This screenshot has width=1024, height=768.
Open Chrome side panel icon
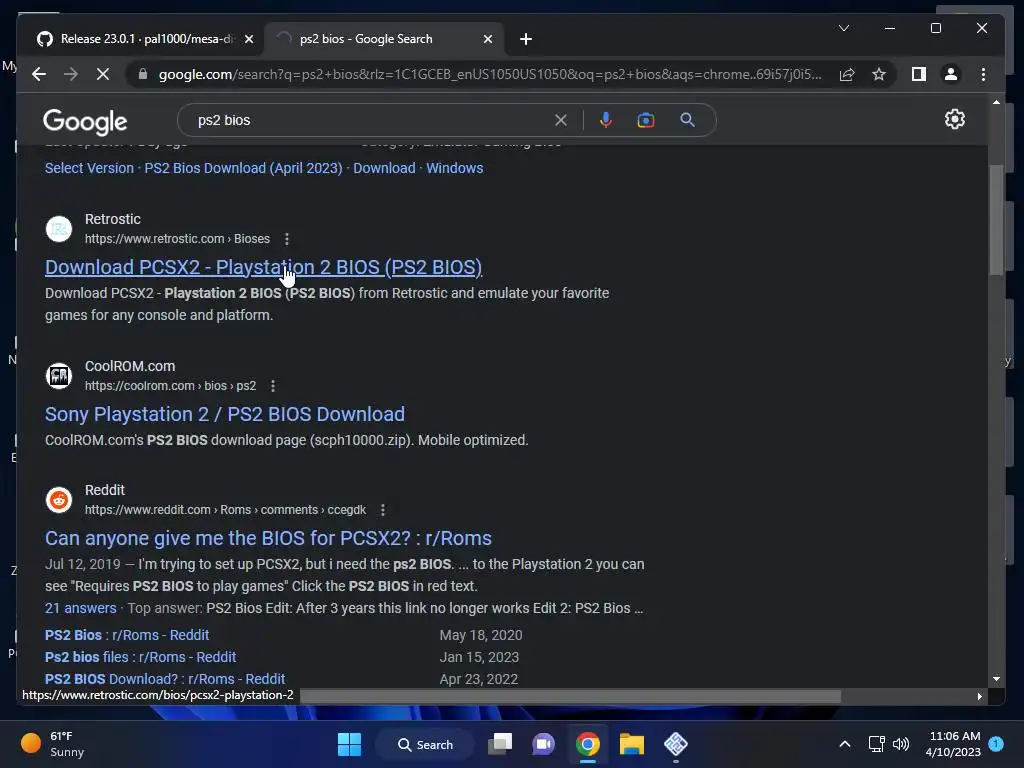pos(919,74)
